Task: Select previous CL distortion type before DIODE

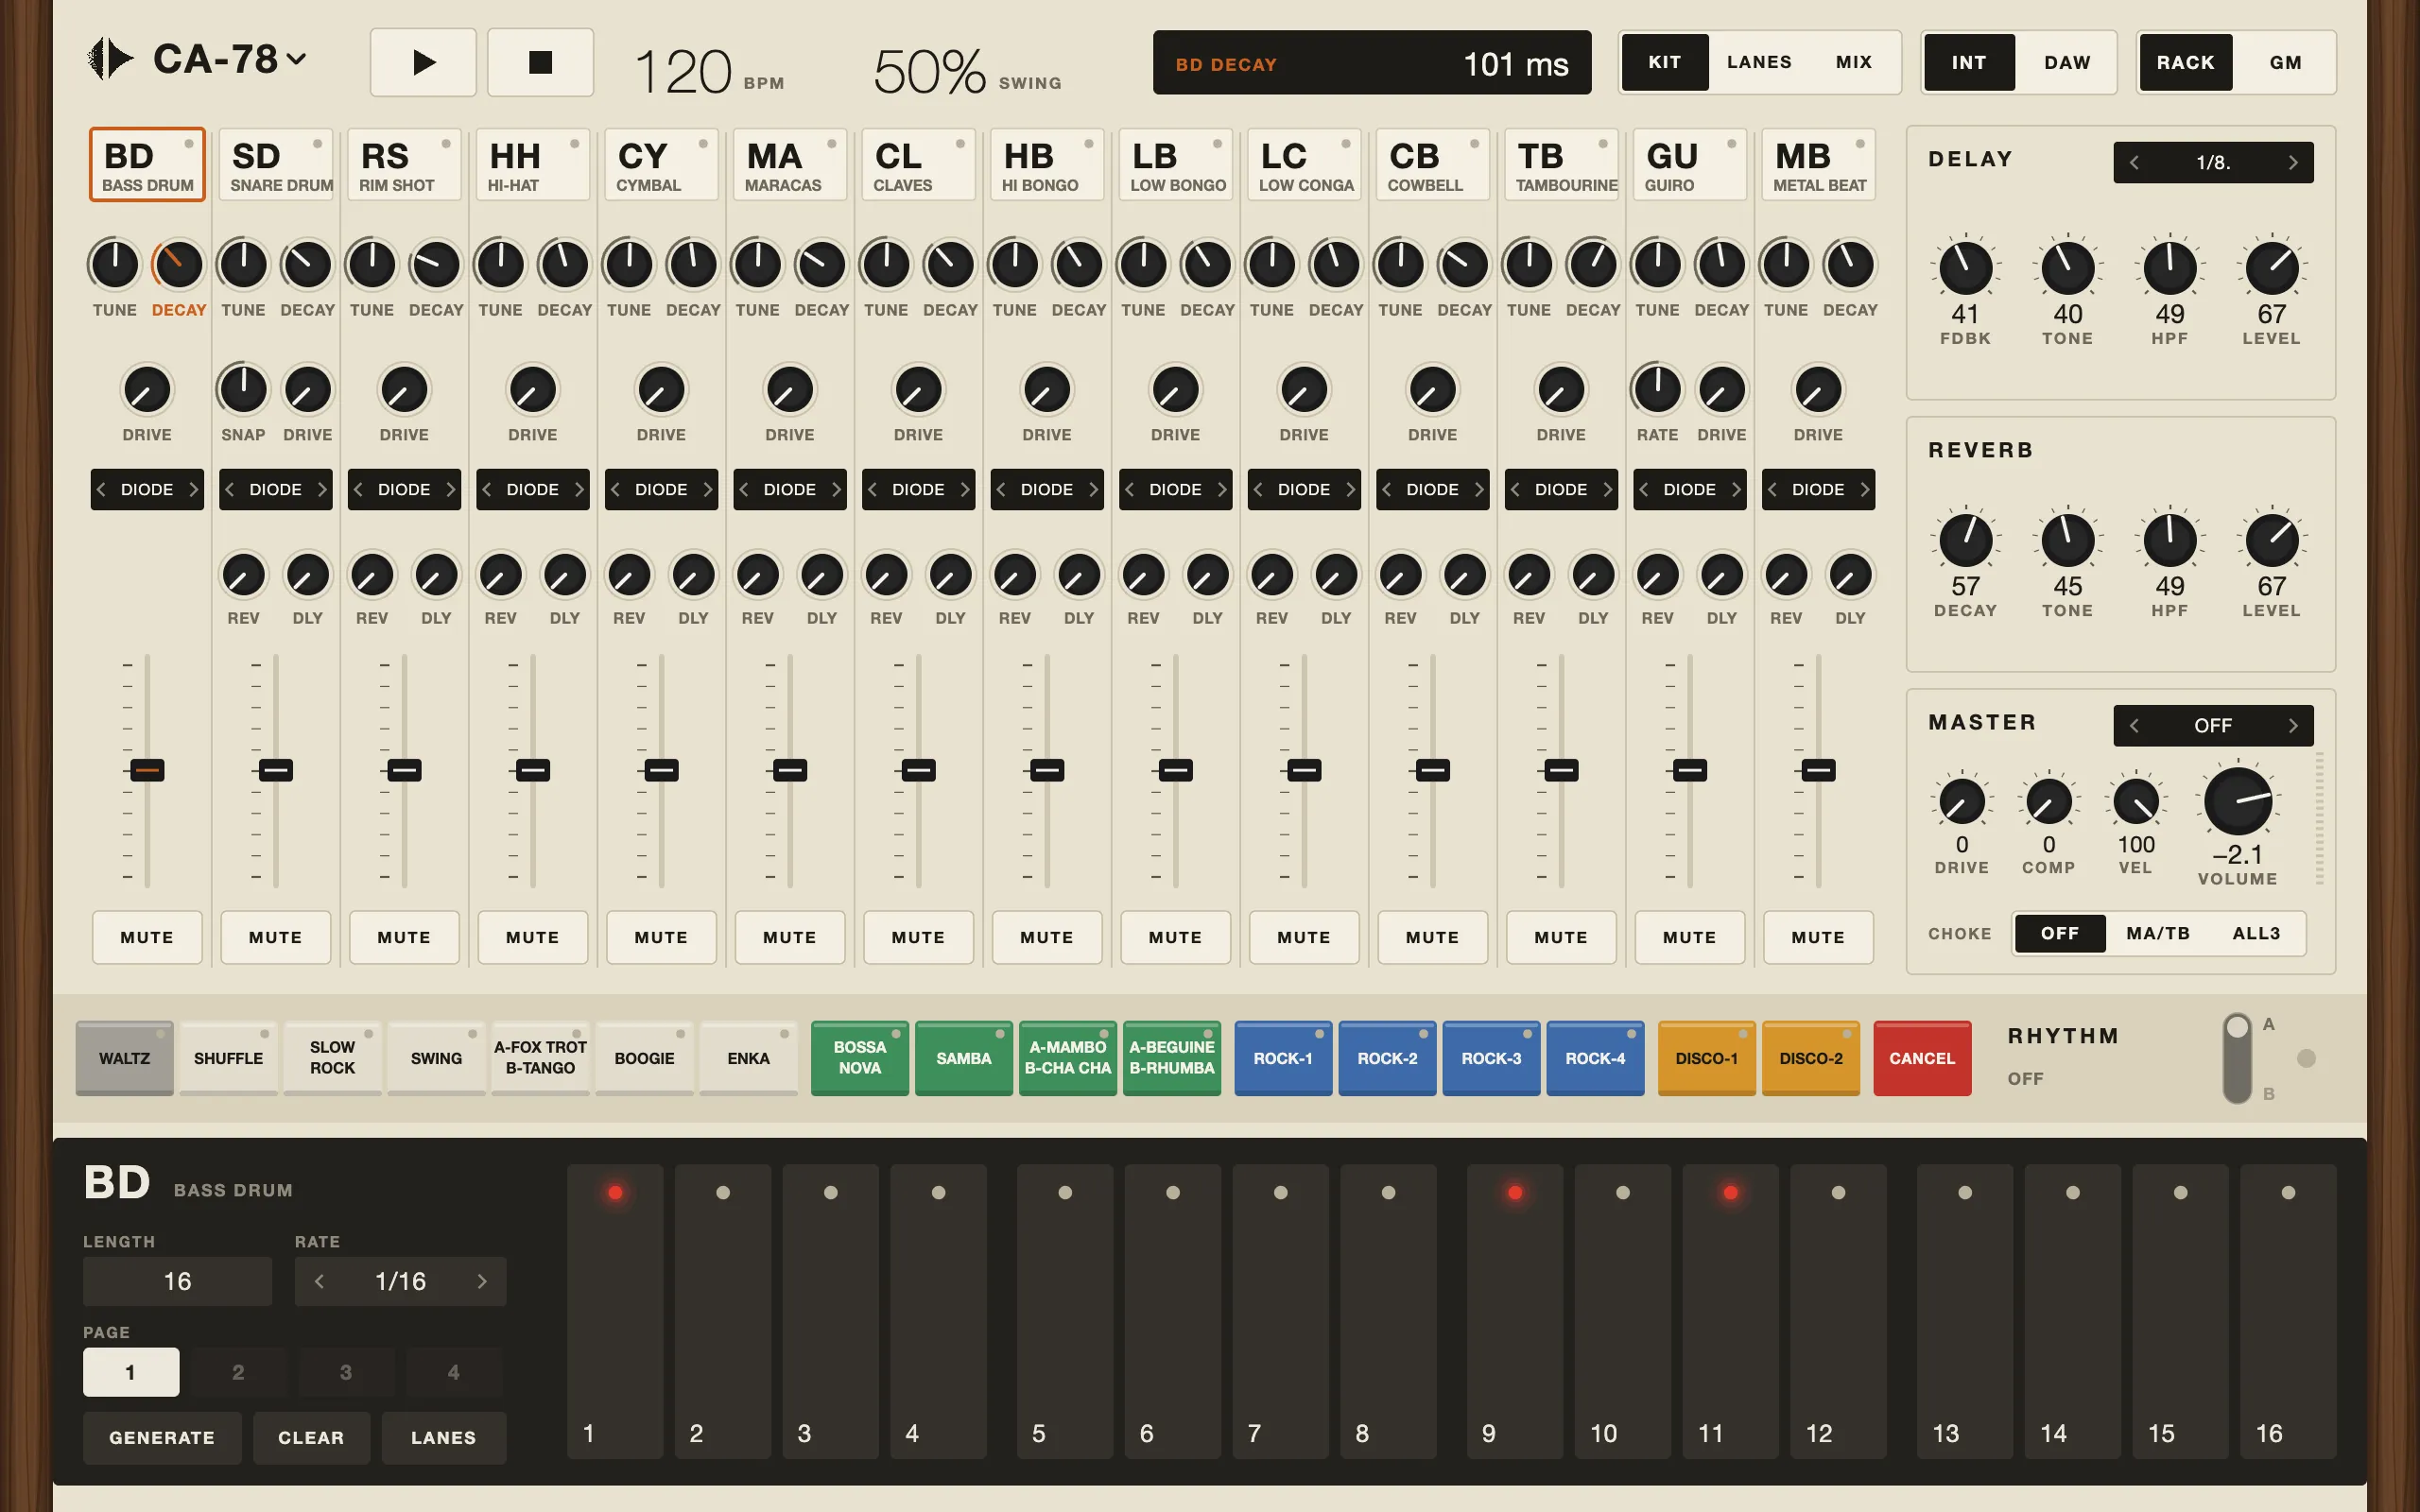Action: coord(872,489)
